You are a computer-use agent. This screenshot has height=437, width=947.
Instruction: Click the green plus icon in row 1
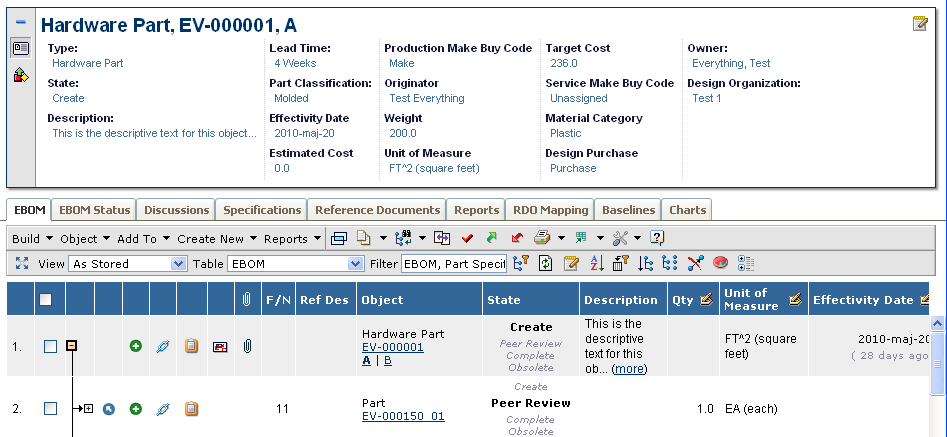click(x=136, y=346)
